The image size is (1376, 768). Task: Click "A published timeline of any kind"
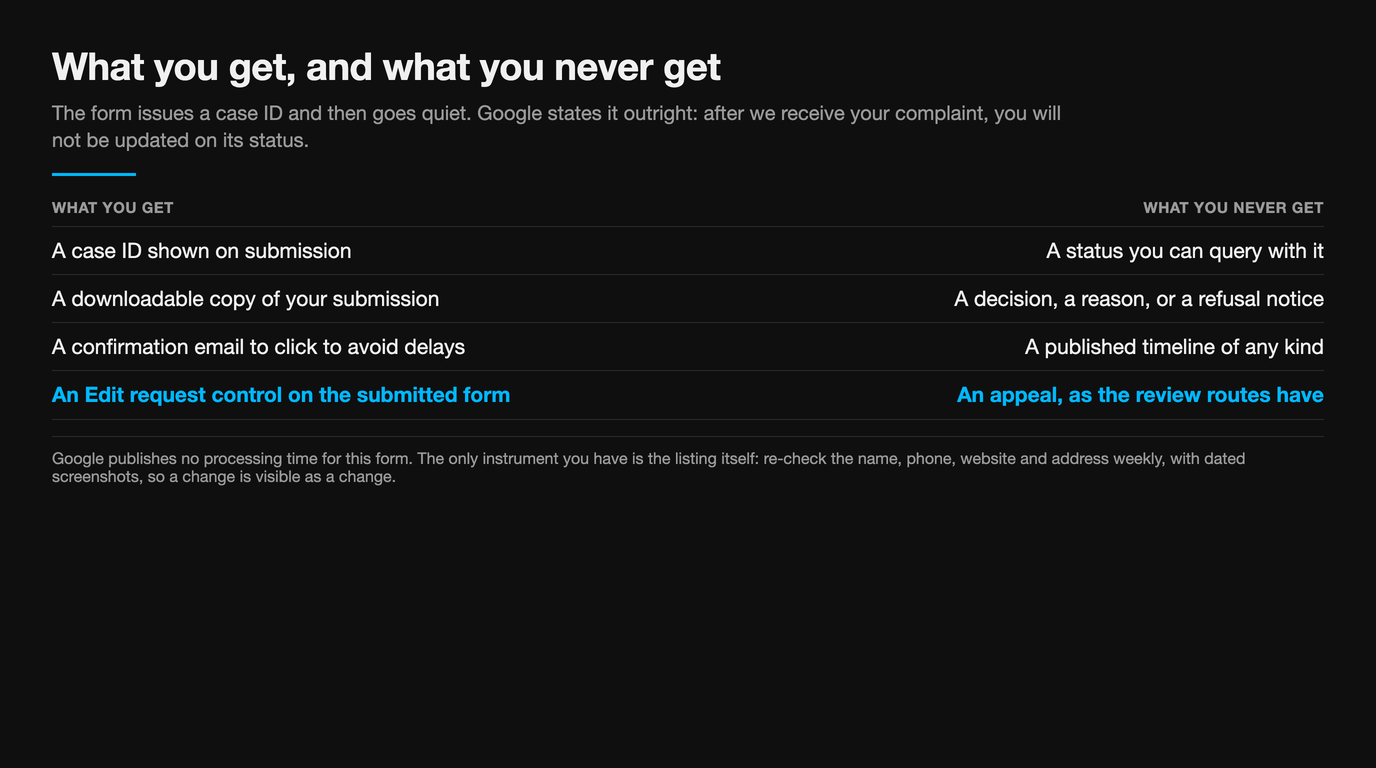point(1174,347)
